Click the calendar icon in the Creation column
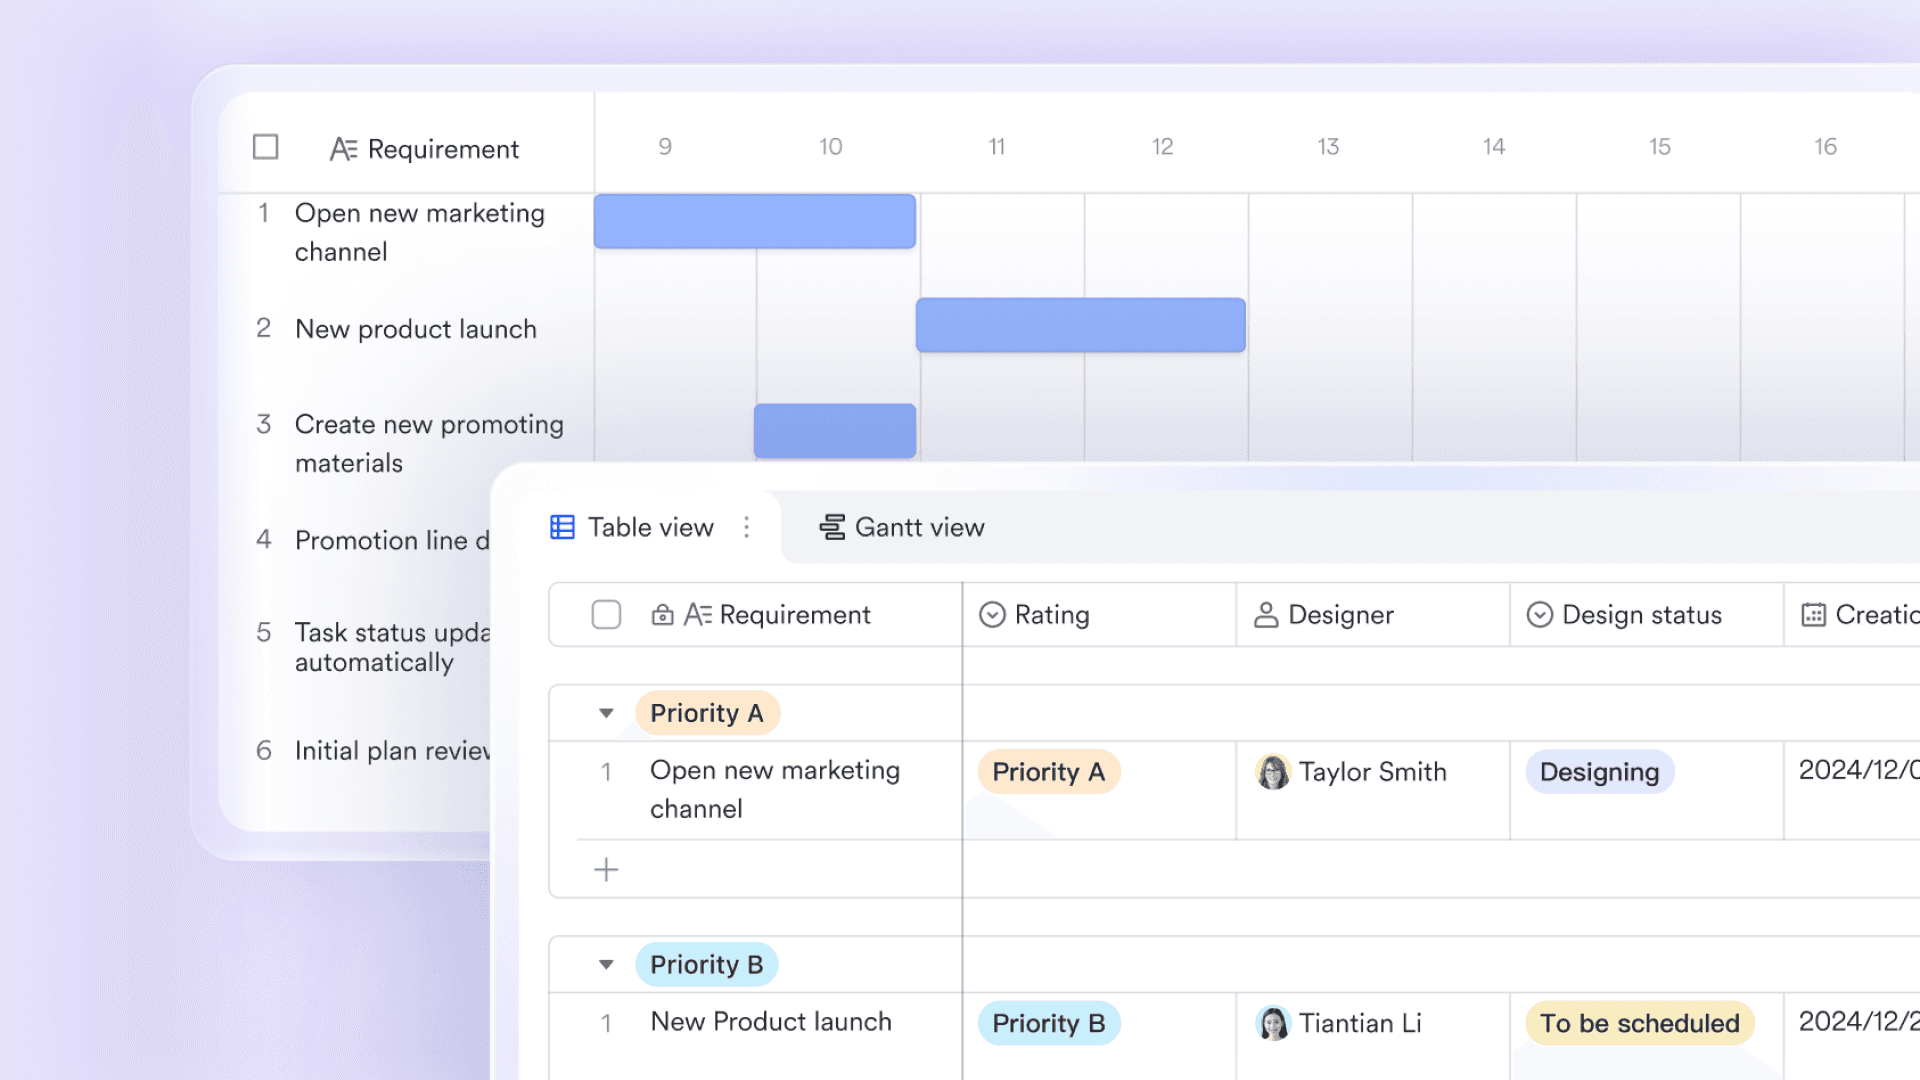Viewport: 1920px width, 1080px height. tap(1813, 614)
